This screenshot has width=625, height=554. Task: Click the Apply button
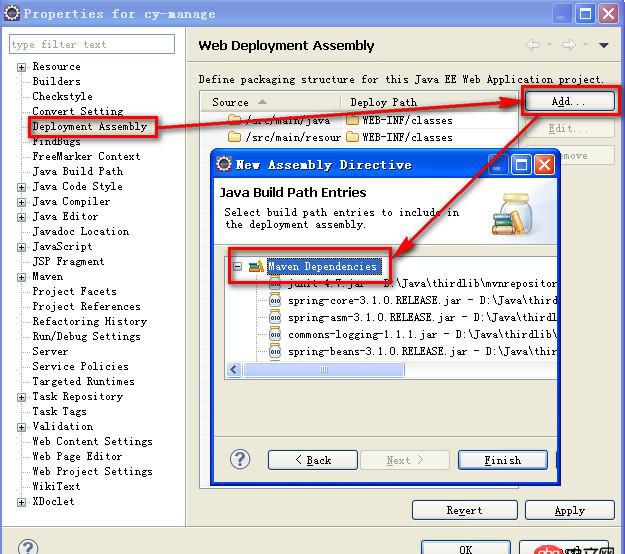(570, 510)
